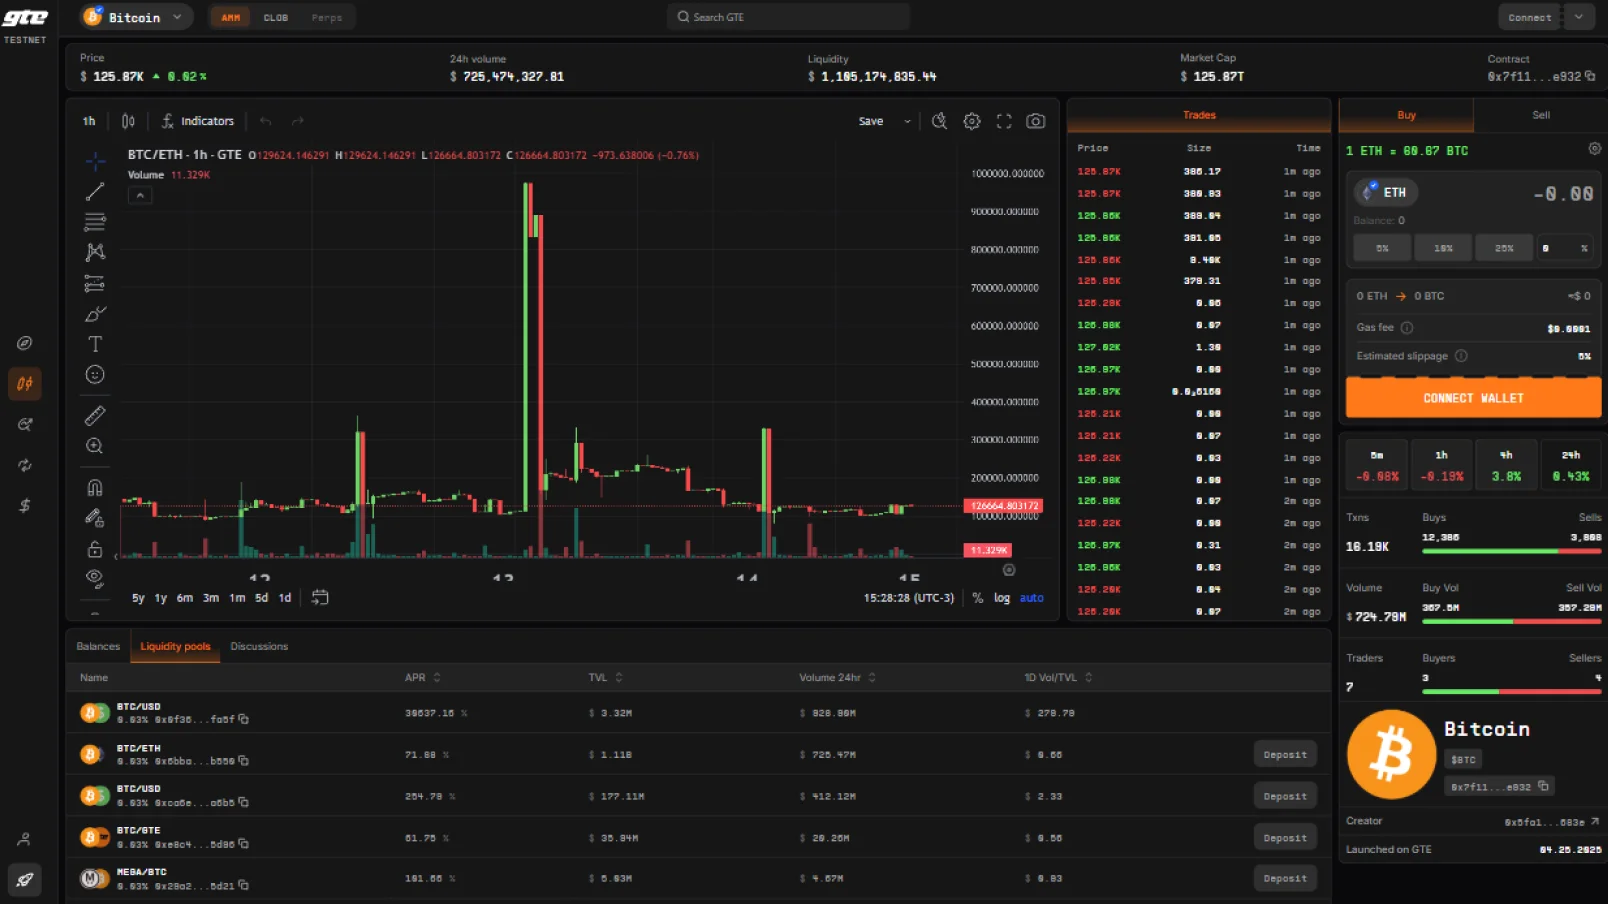Open the 1h interval selector

click(x=89, y=121)
